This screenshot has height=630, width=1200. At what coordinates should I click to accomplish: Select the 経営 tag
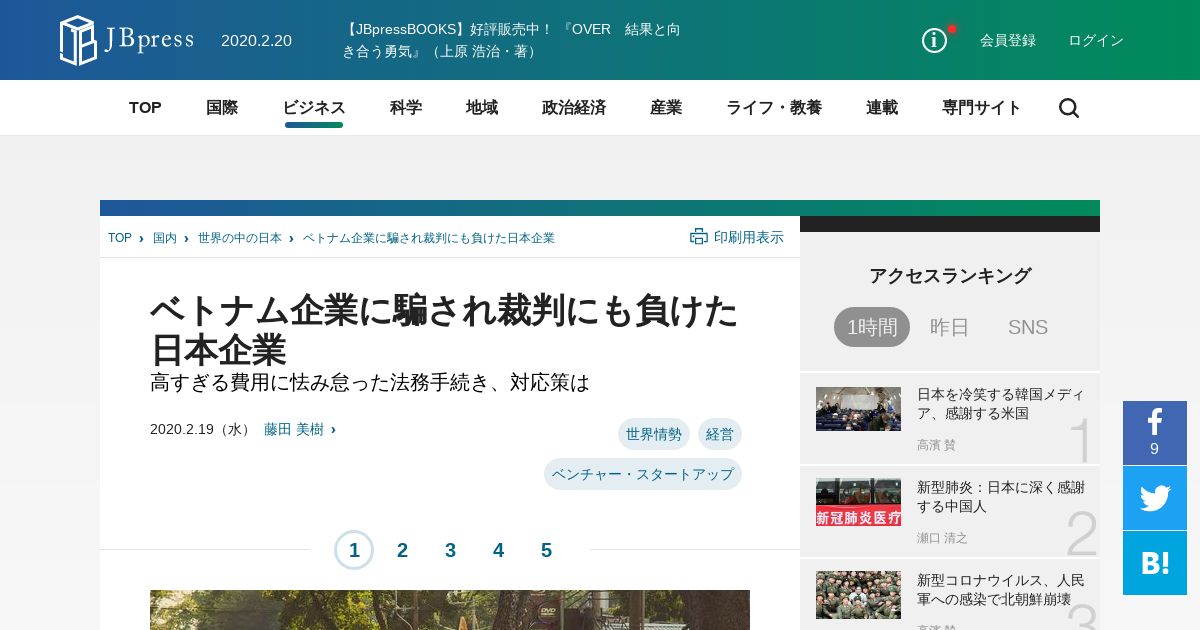pyautogui.click(x=720, y=434)
